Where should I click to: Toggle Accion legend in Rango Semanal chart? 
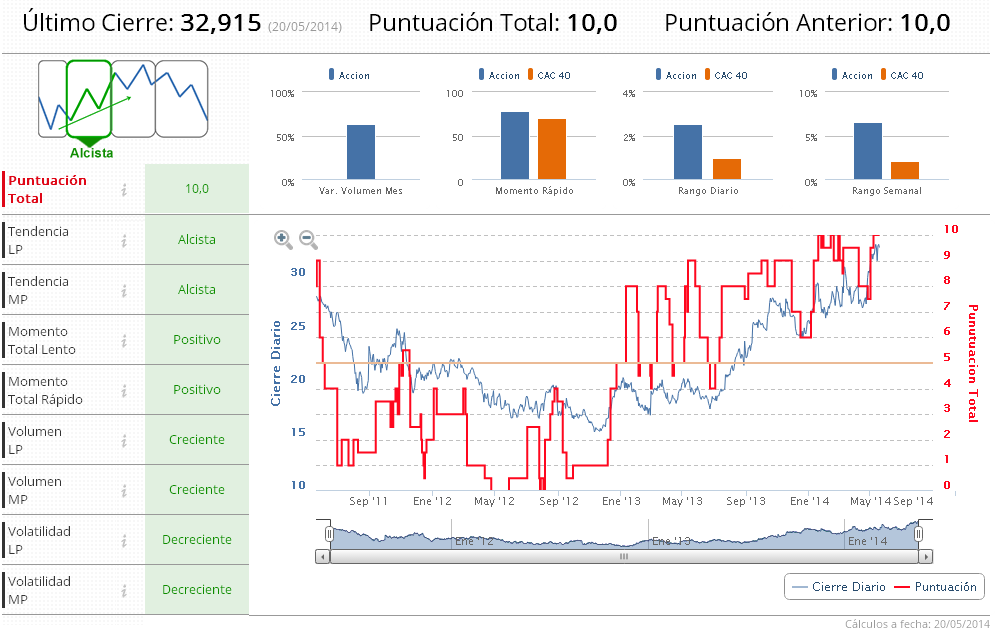point(852,75)
